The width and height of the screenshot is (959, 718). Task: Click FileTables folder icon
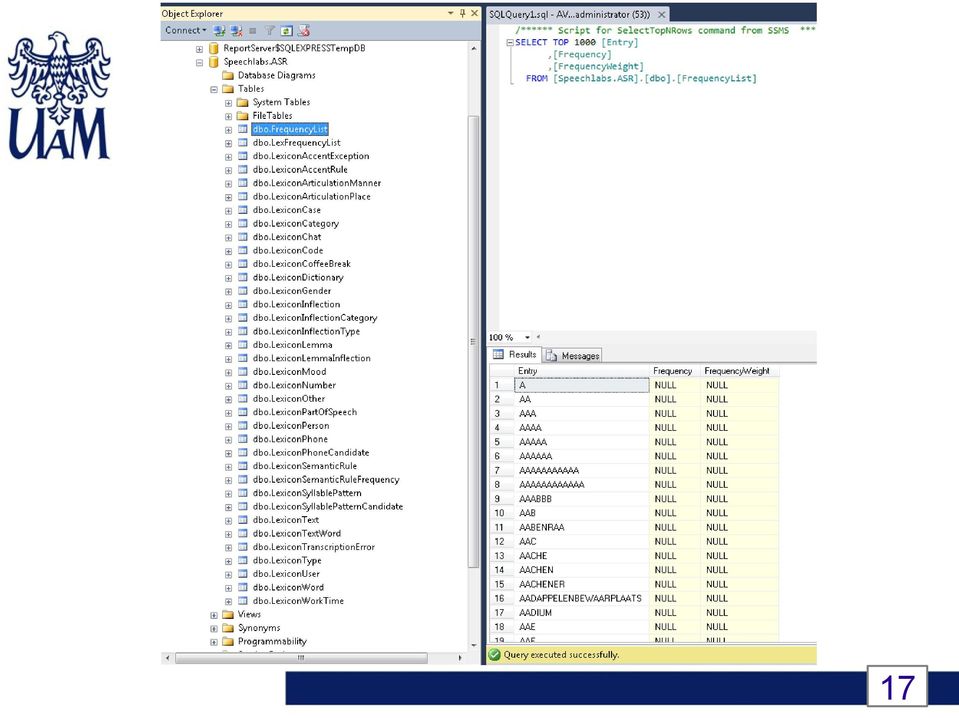coord(242,116)
